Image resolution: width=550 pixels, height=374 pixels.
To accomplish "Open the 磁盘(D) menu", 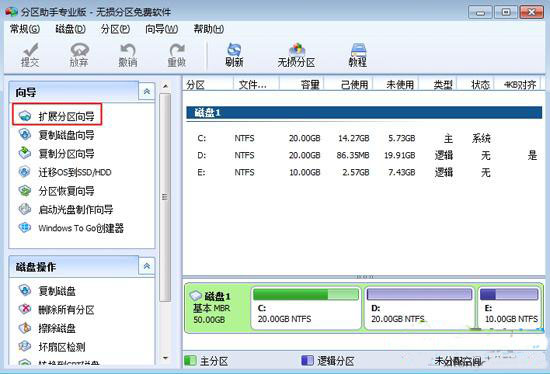I will point(71,29).
